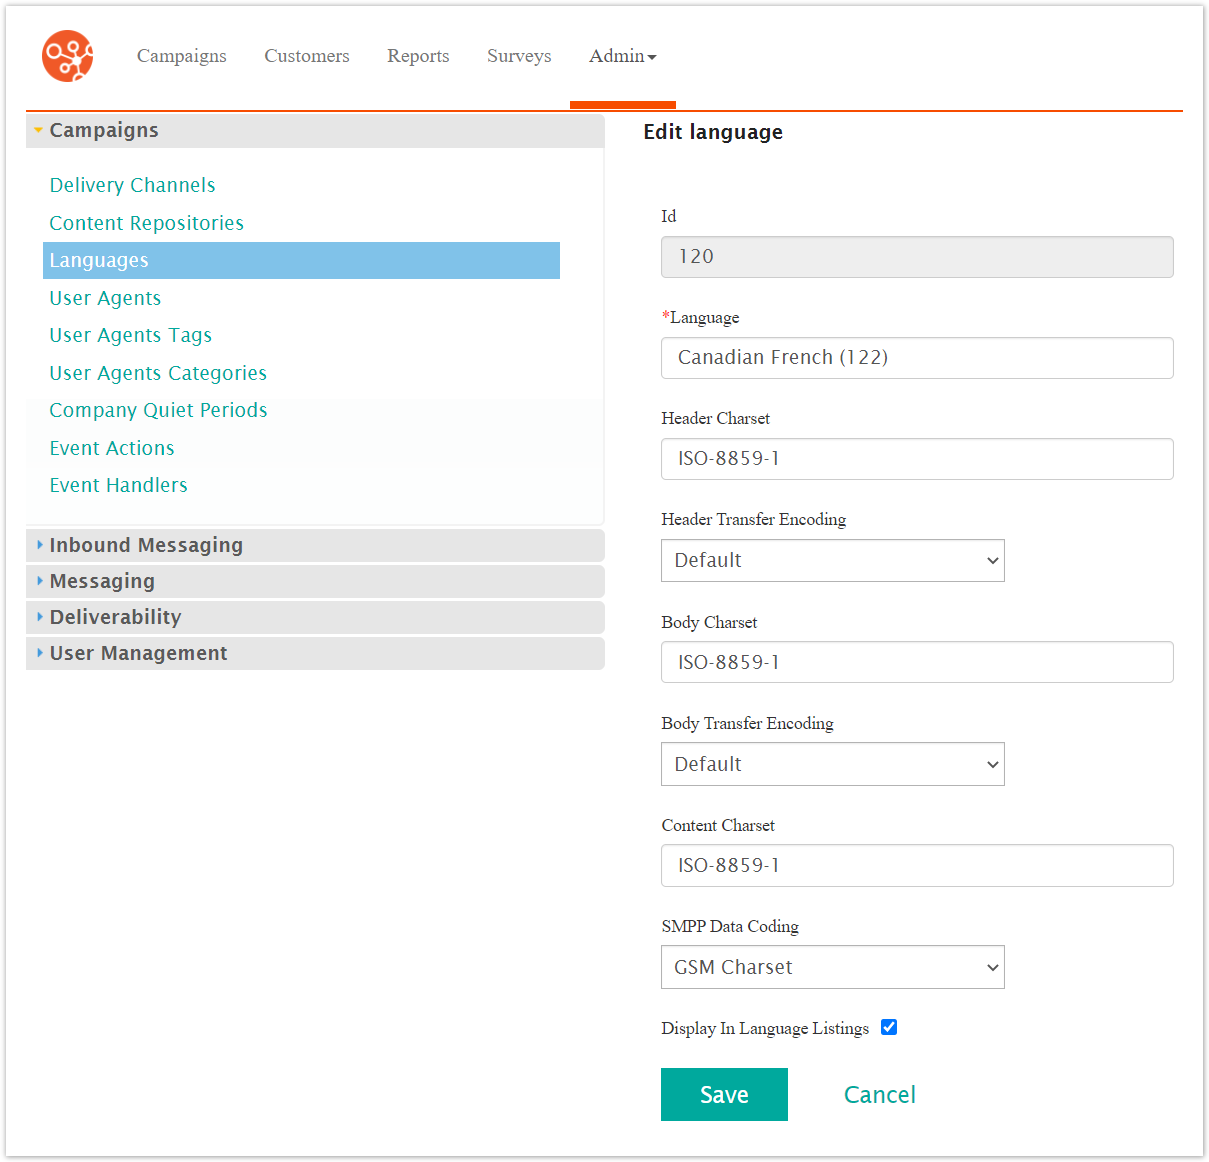
Task: Expand the User Management section
Action: click(138, 653)
